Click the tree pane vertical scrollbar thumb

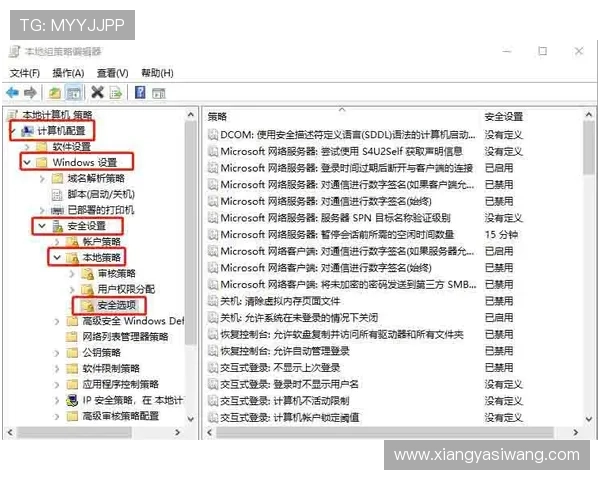(190, 233)
